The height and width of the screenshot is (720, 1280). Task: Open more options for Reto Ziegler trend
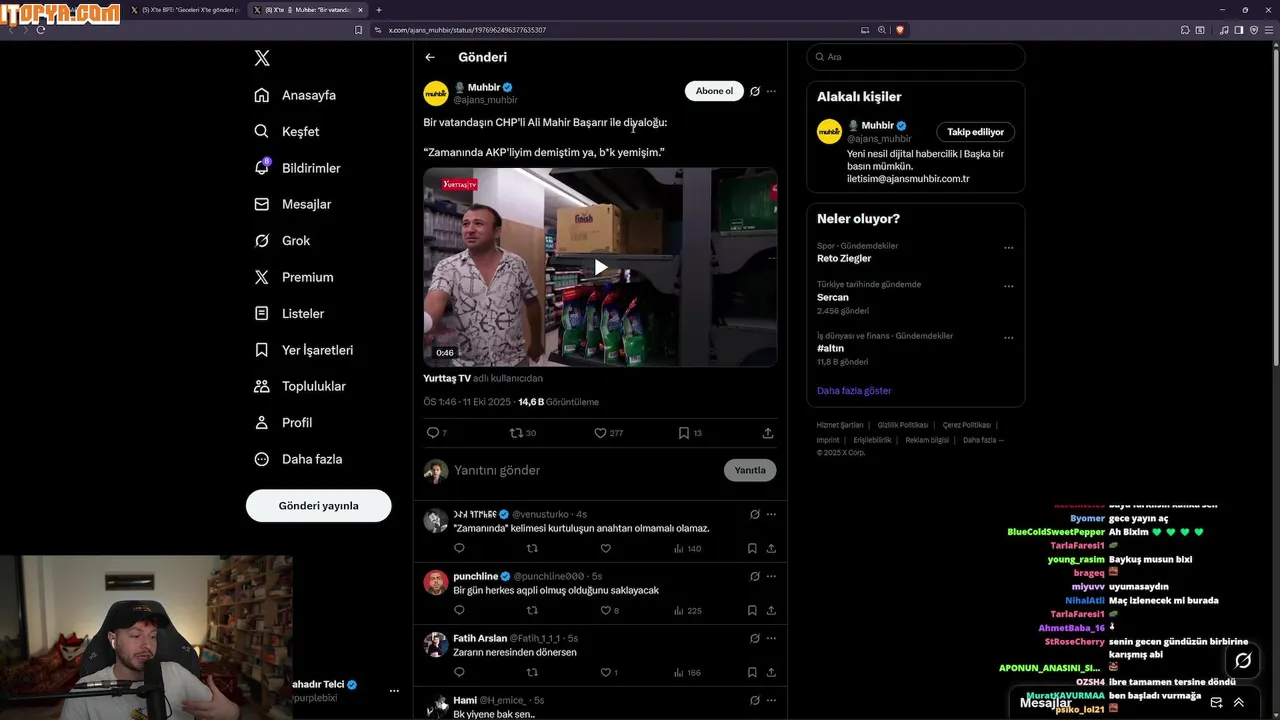point(1008,248)
